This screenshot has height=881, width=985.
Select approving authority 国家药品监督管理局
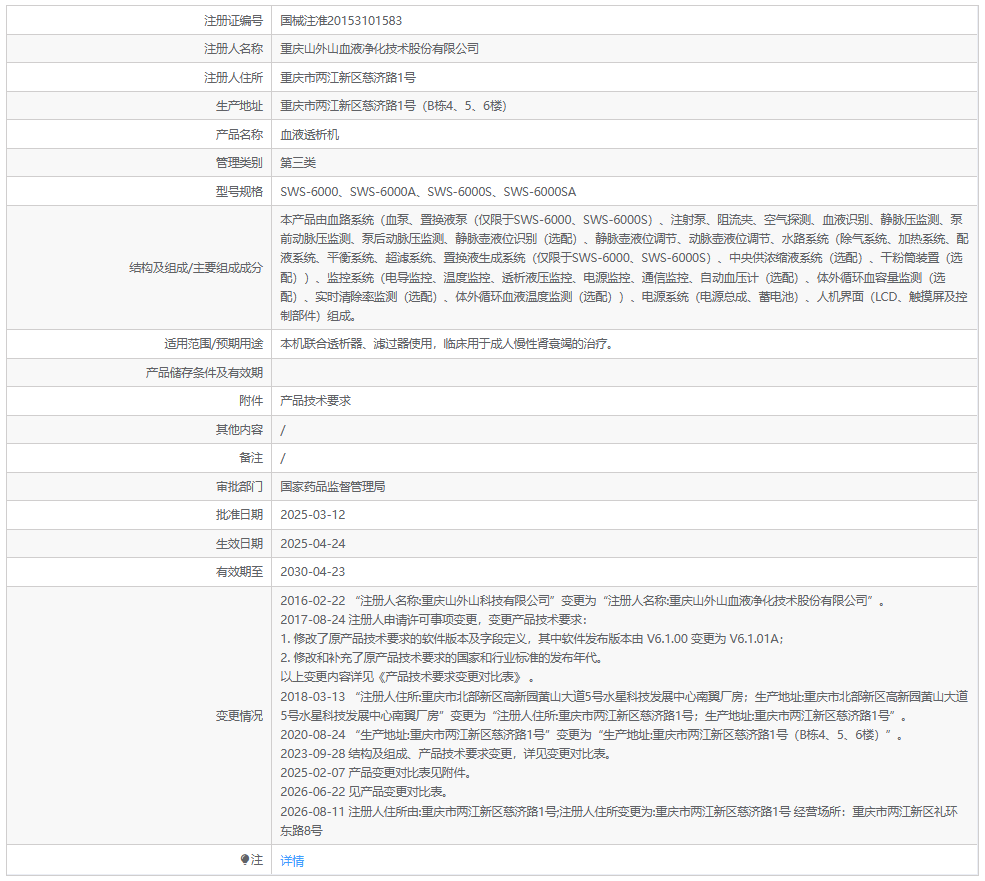pos(333,486)
